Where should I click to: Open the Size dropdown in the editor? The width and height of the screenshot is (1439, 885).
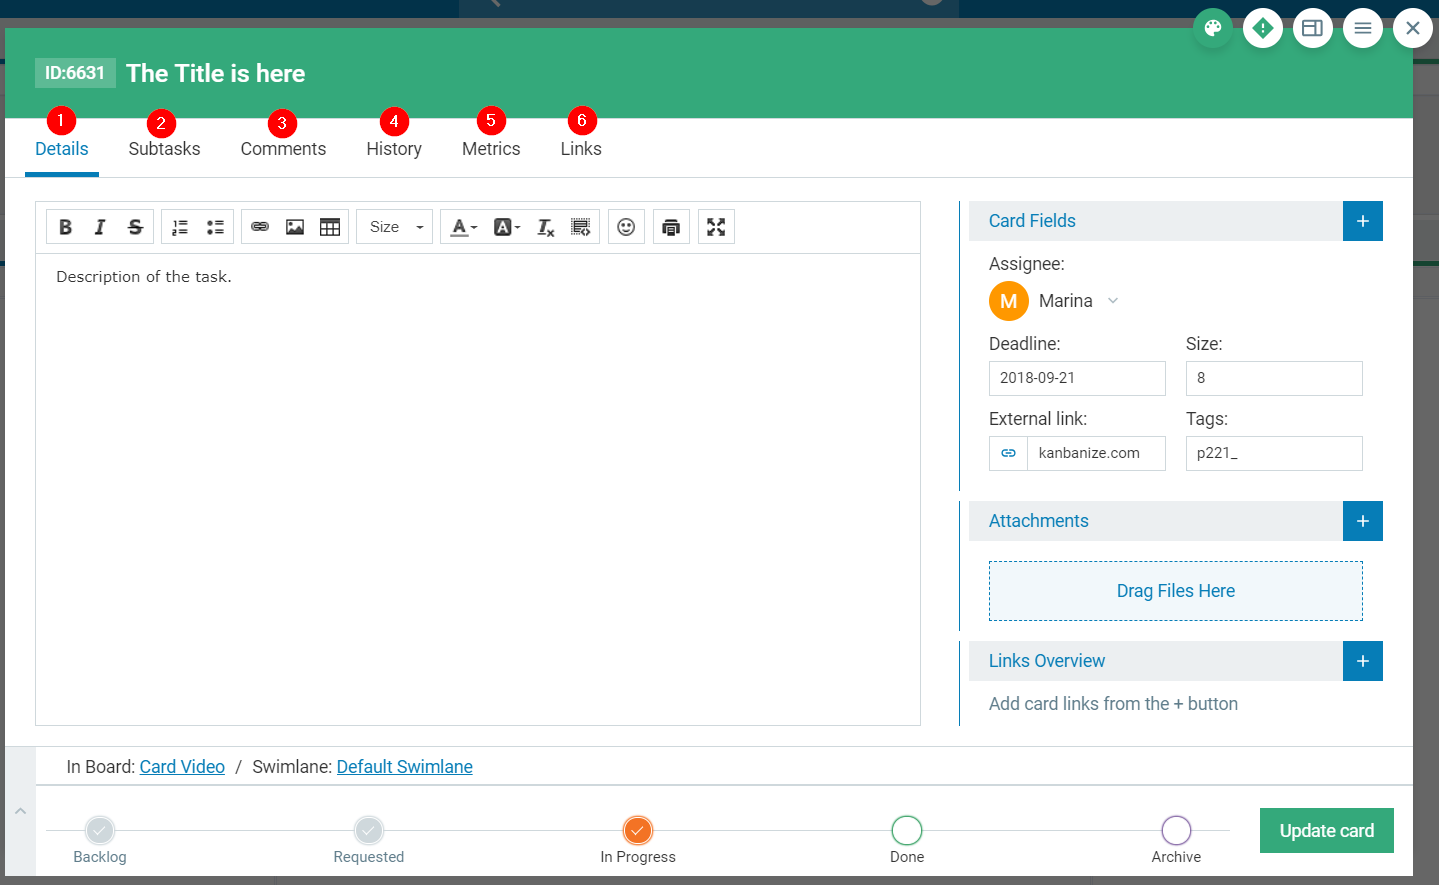(394, 227)
